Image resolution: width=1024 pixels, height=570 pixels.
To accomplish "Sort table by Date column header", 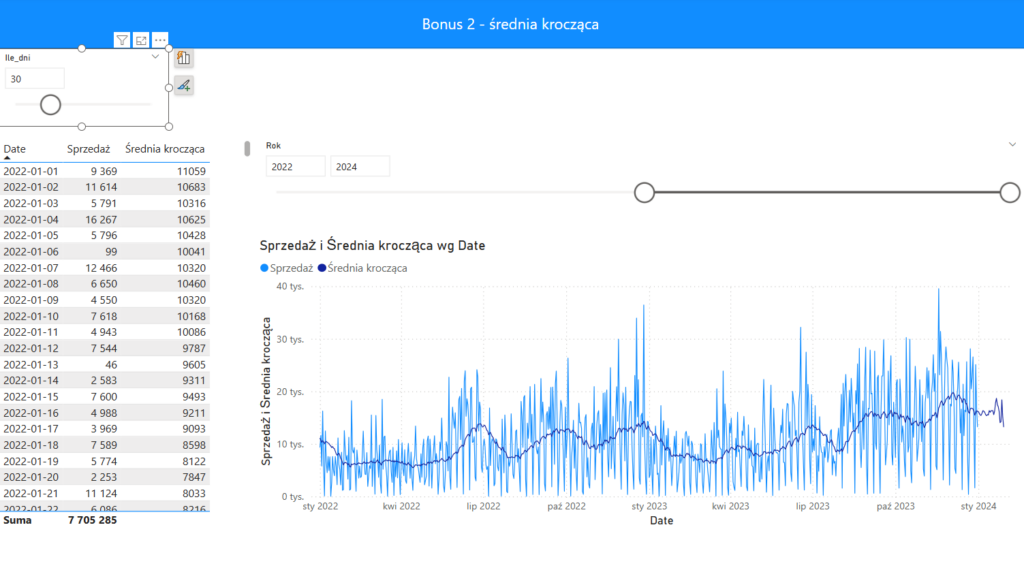I will (x=14, y=149).
